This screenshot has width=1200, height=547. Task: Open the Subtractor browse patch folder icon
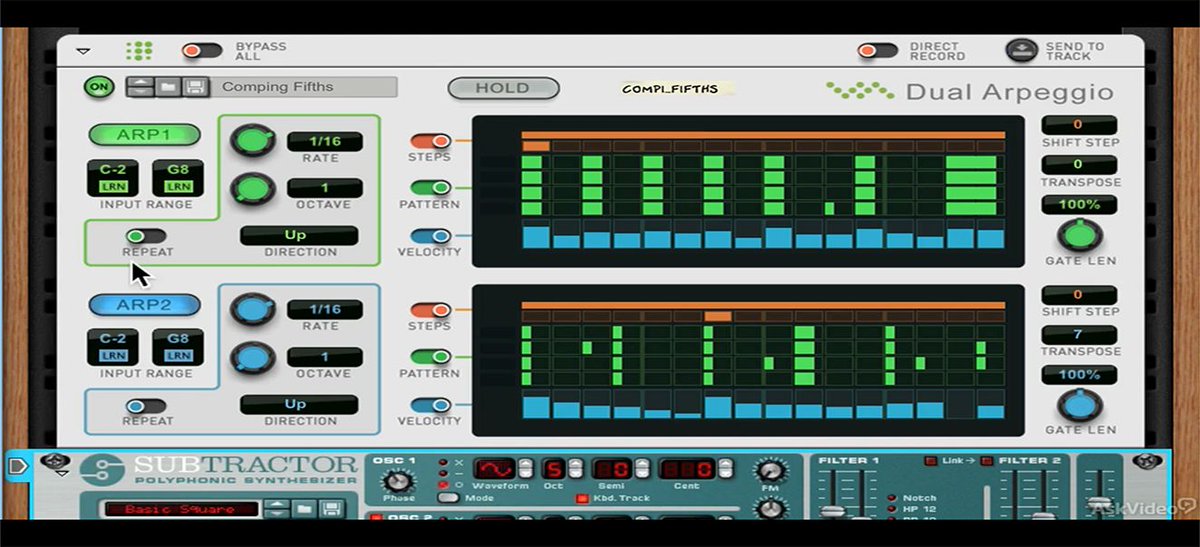[304, 509]
